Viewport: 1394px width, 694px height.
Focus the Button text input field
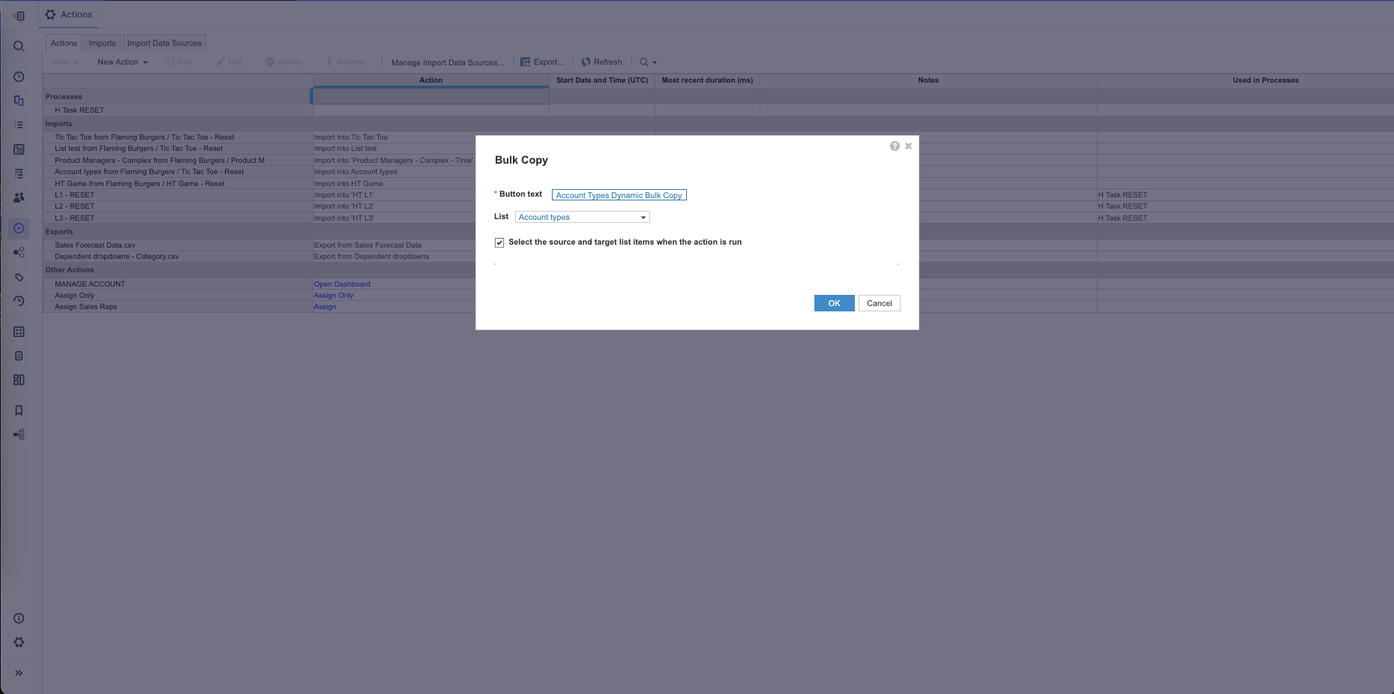tap(619, 195)
